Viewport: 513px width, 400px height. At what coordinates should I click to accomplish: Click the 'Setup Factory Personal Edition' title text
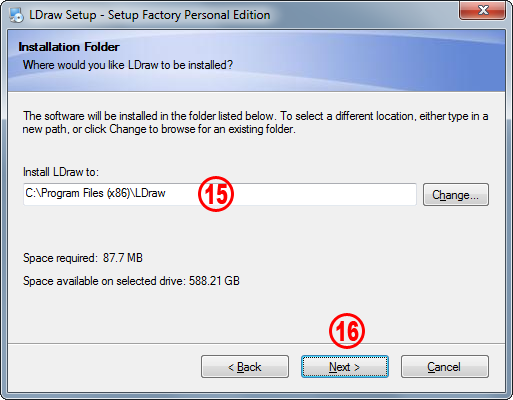[189, 15]
